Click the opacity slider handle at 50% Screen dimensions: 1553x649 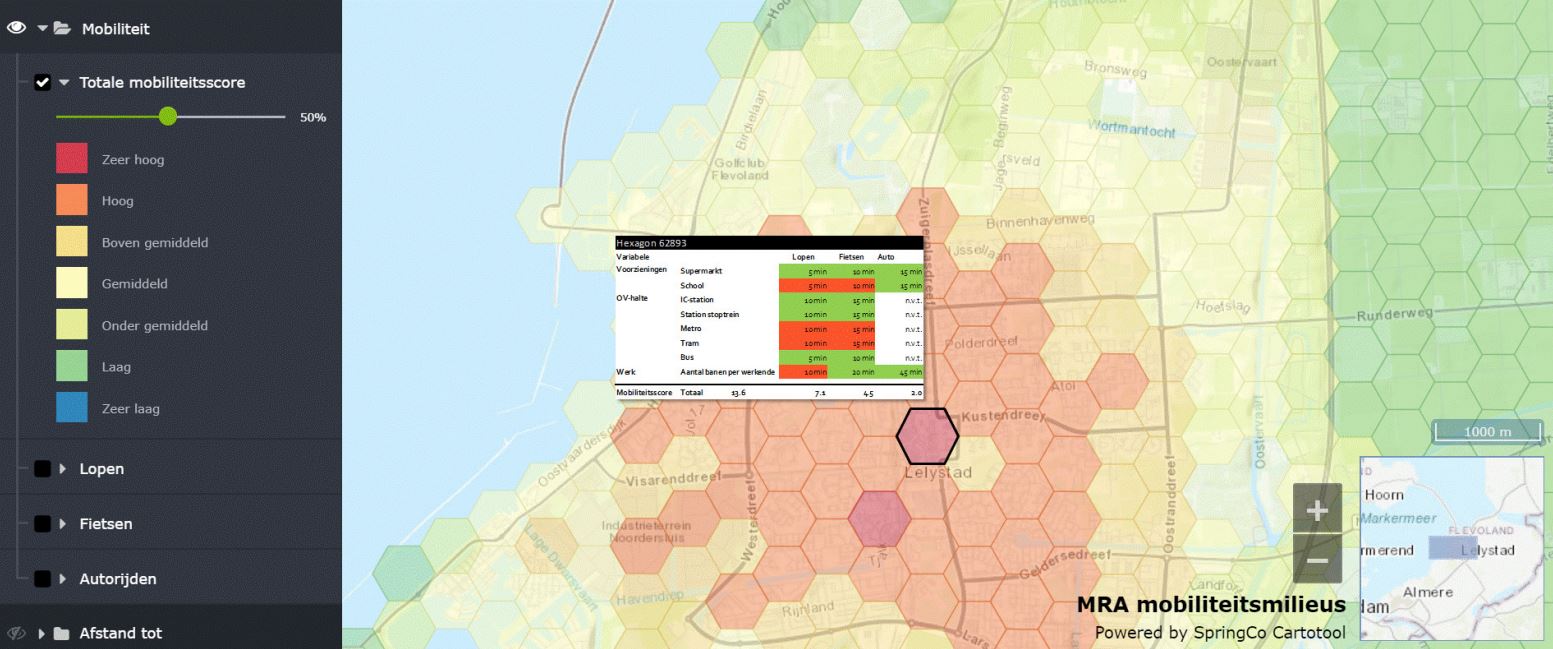coord(168,117)
